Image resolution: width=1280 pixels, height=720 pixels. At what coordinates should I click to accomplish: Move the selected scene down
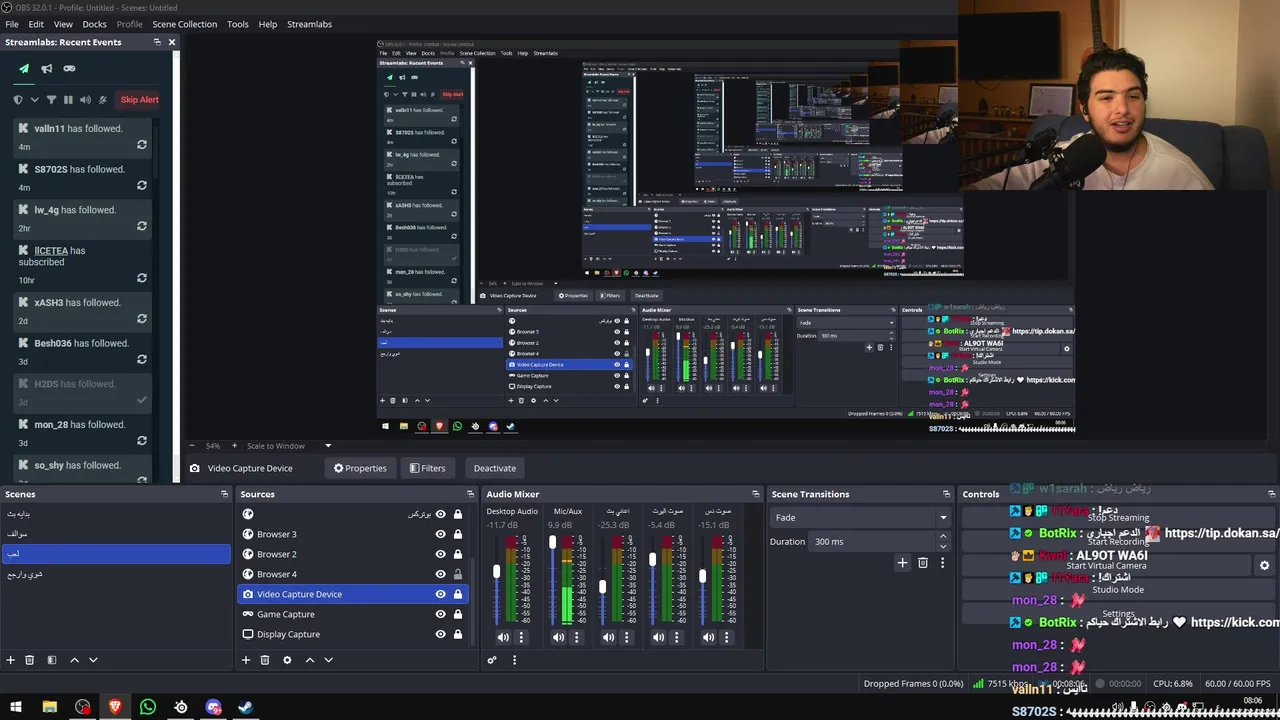[x=93, y=660]
